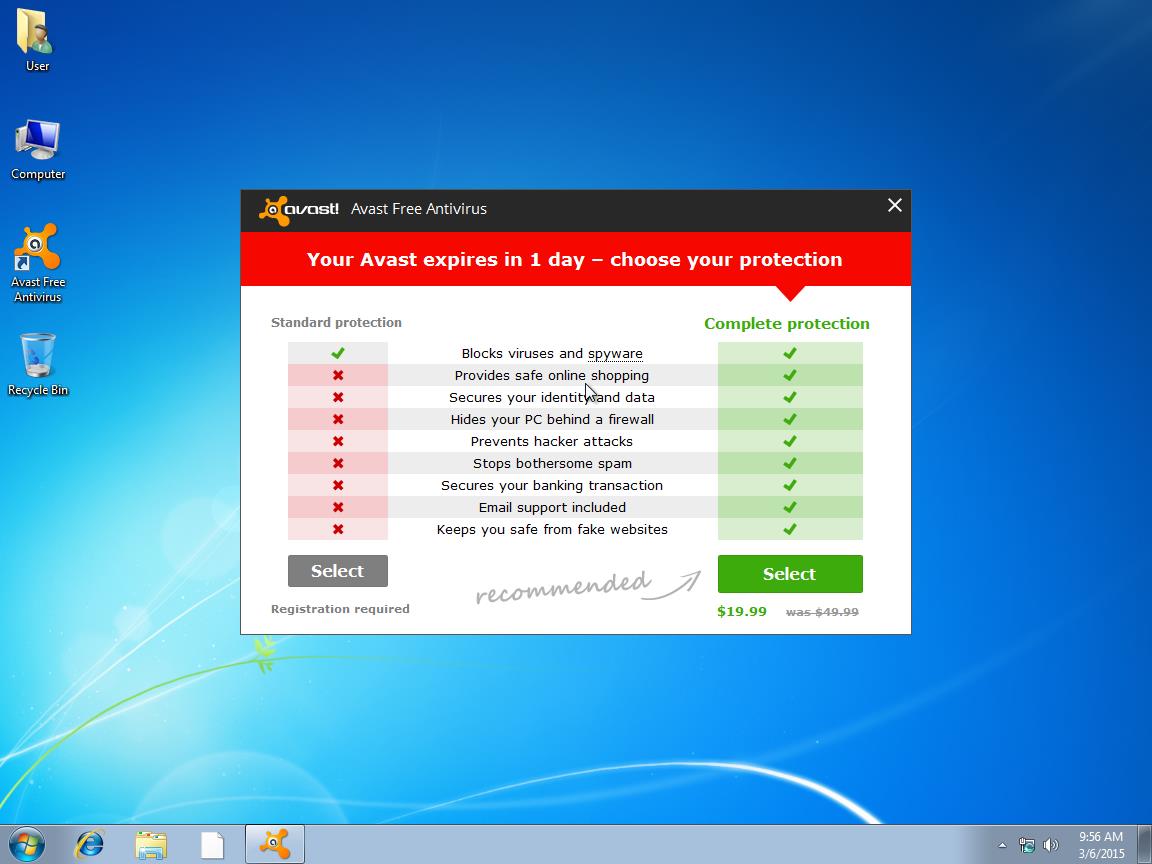This screenshot has width=1152, height=864.
Task: Launch Avast Free Antivirus desktop shortcut
Action: (x=37, y=262)
